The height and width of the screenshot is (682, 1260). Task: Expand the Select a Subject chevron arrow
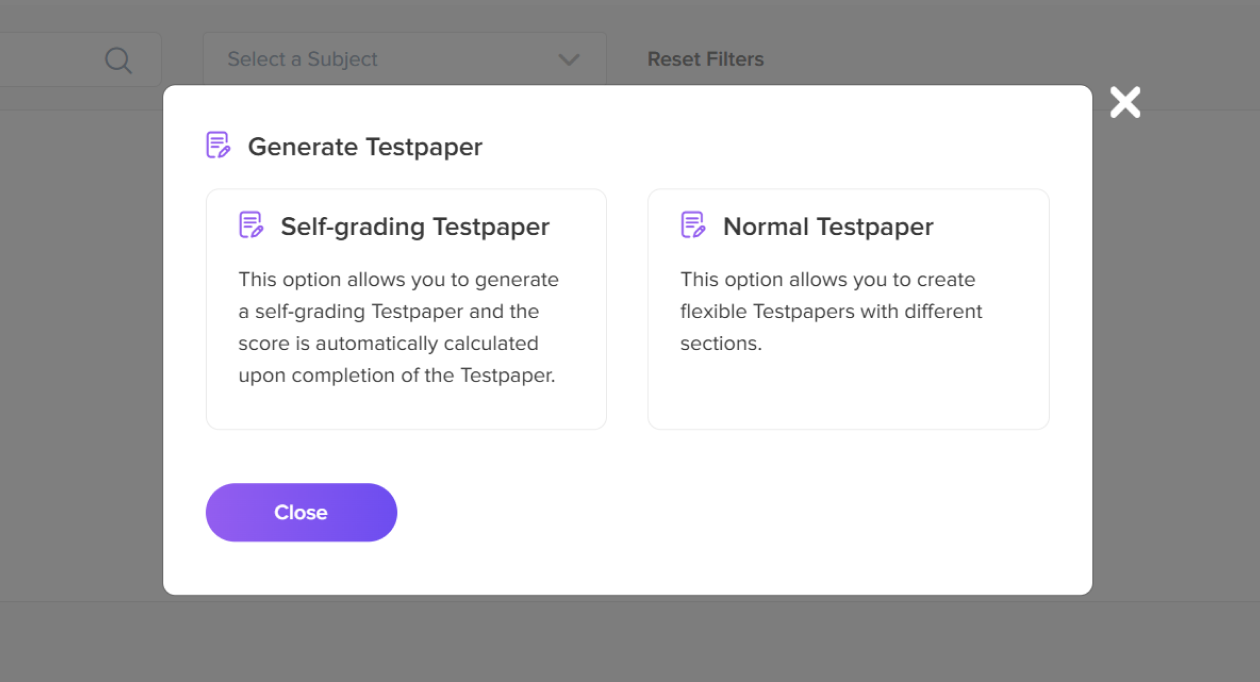tap(568, 60)
